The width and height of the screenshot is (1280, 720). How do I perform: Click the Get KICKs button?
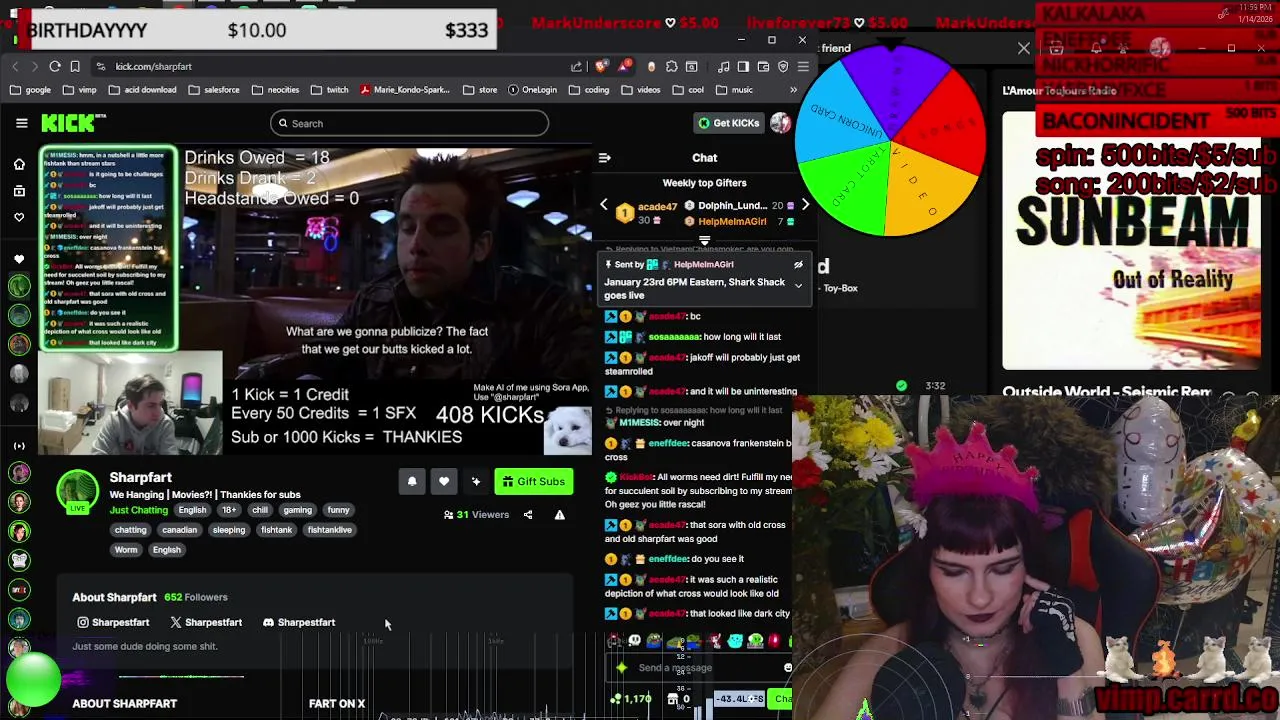coord(728,123)
